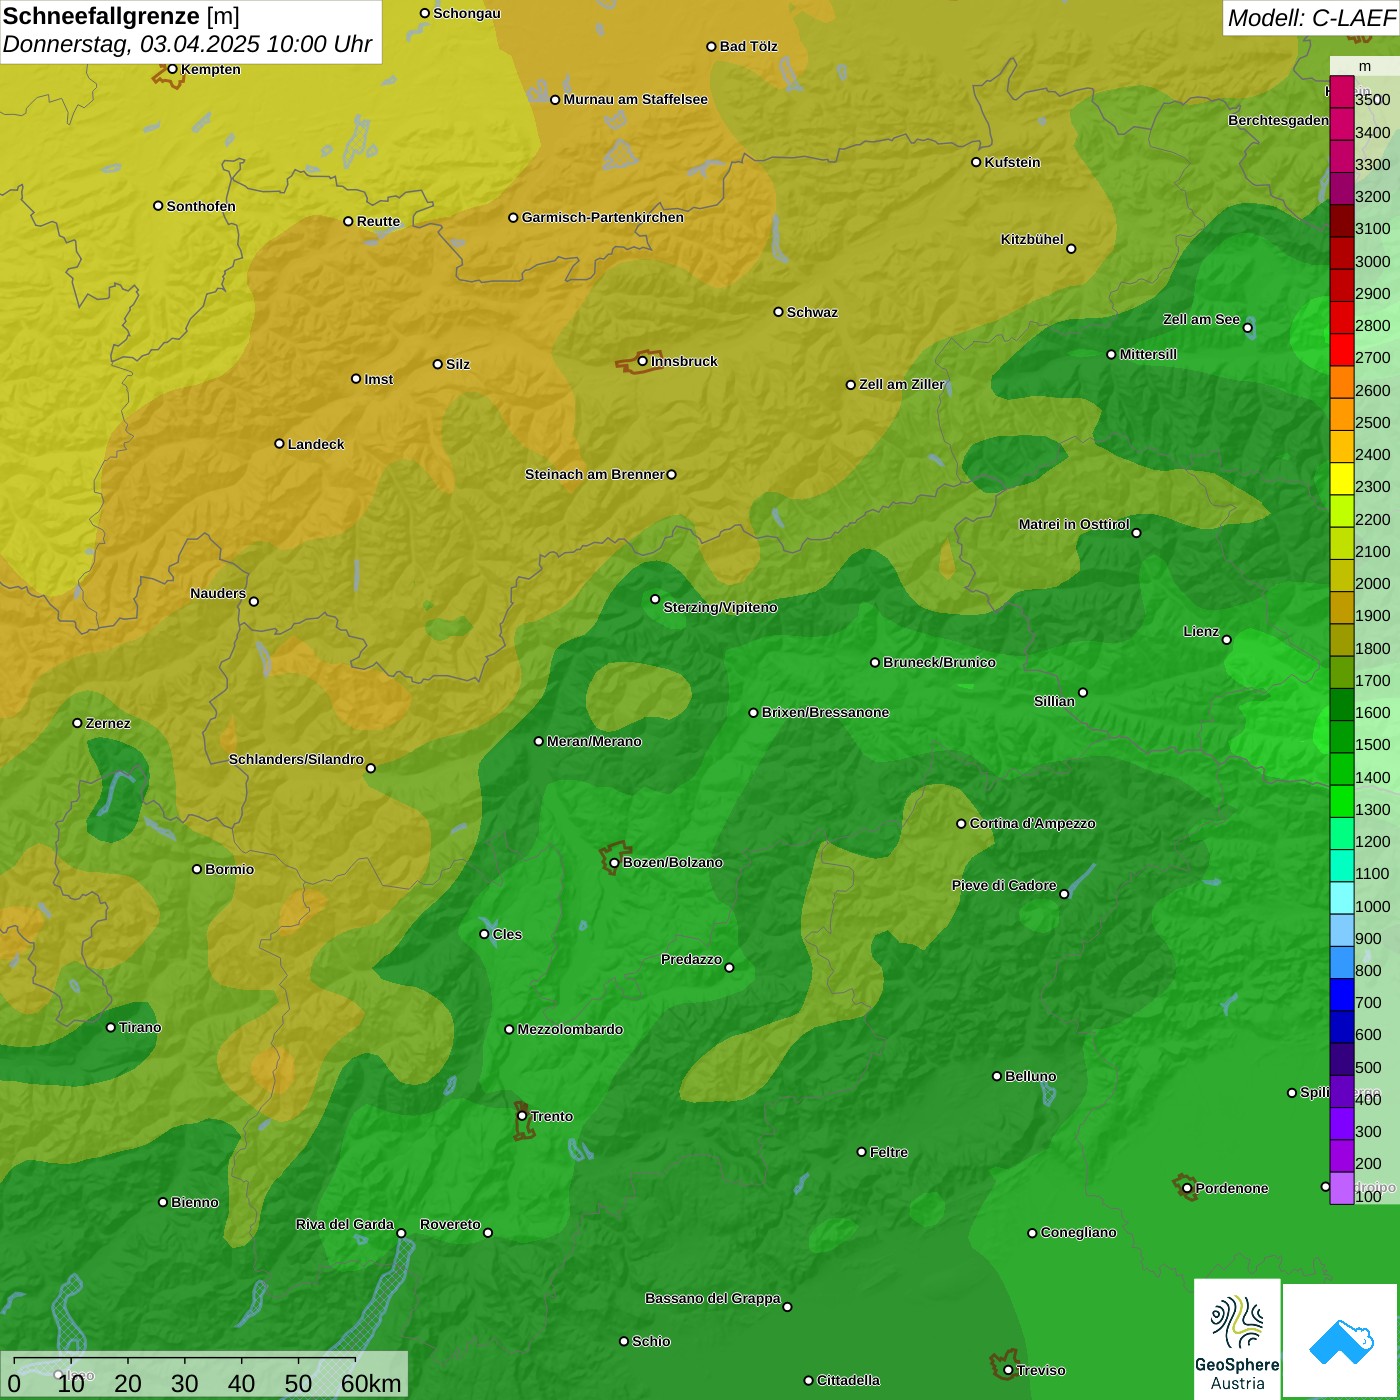The image size is (1400, 1400).
Task: Click the Schlanders/Silandro label
Action: tap(296, 759)
